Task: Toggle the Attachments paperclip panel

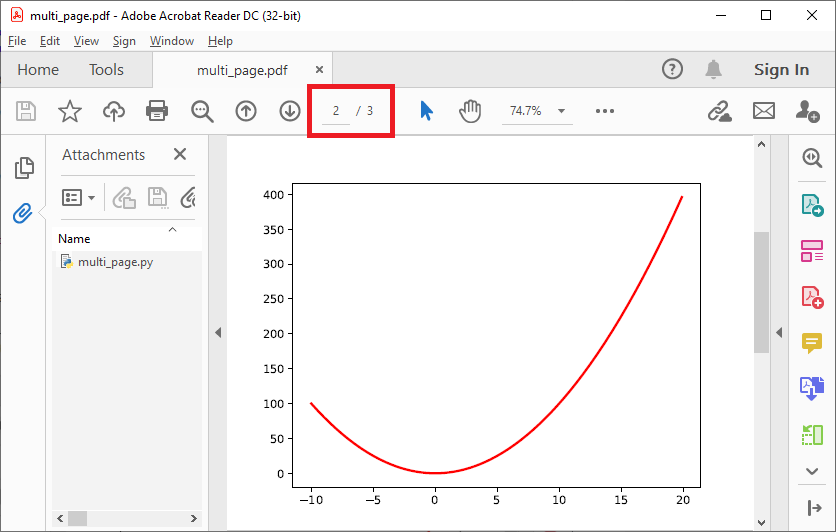Action: tap(23, 213)
